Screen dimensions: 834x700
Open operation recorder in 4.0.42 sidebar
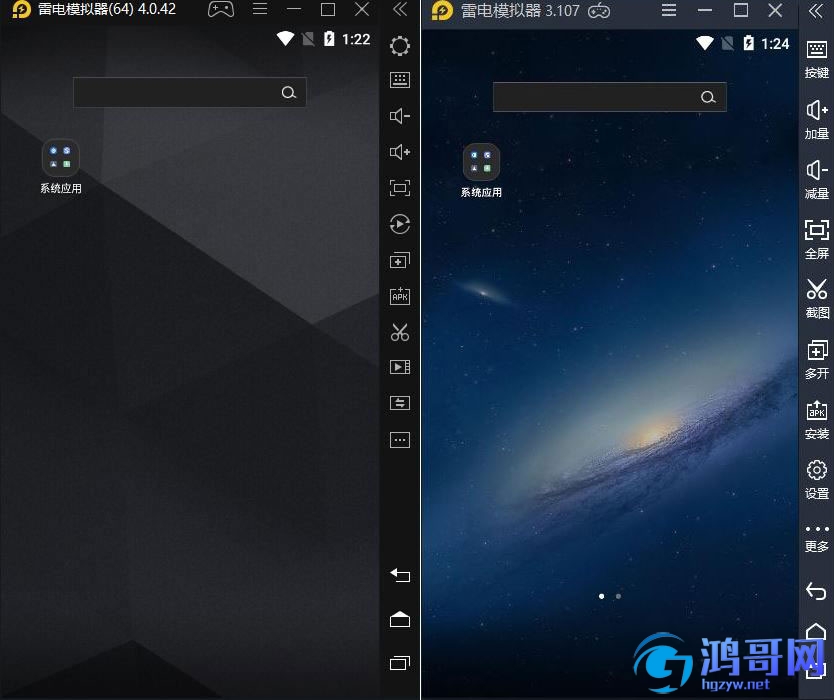point(400,224)
